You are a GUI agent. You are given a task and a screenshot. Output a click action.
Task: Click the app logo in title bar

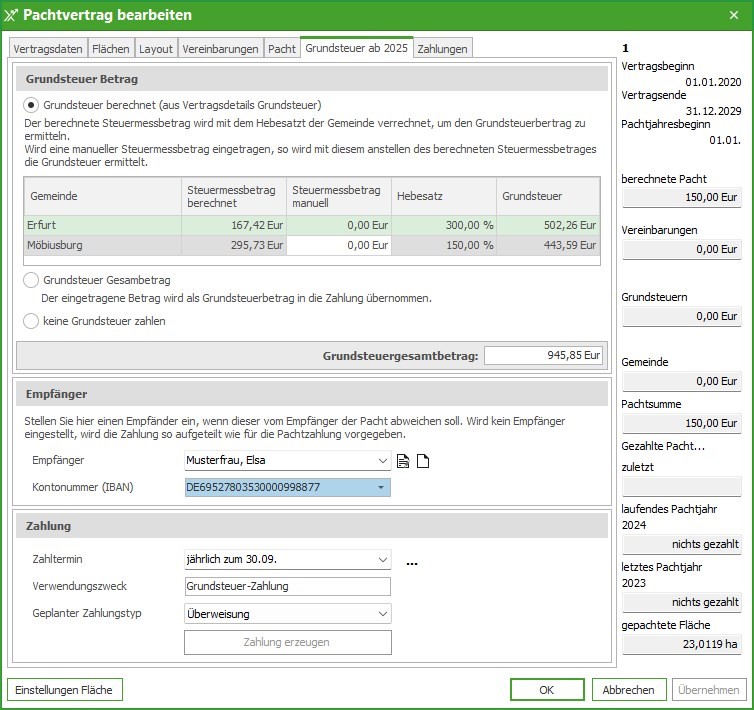(11, 15)
